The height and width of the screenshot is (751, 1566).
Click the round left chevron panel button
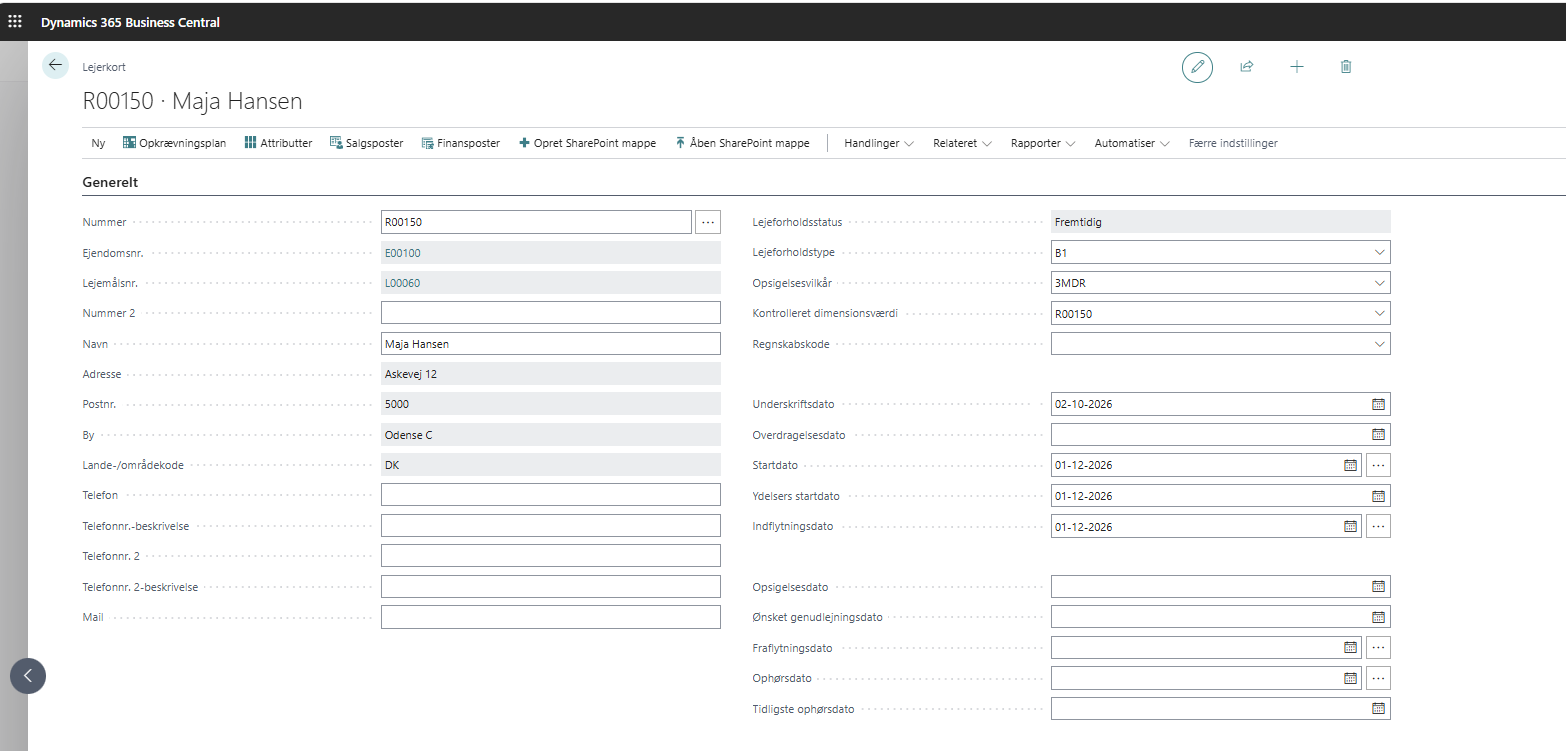click(x=28, y=675)
